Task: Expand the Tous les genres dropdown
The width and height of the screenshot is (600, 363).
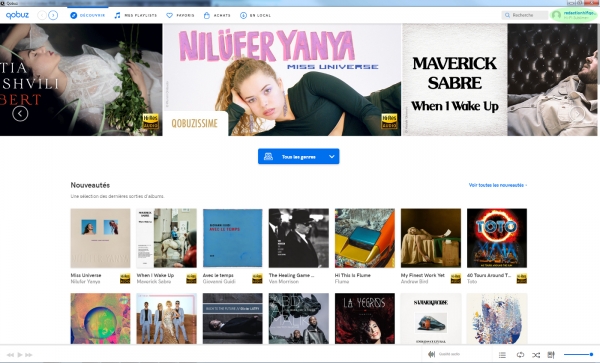Action: point(298,156)
